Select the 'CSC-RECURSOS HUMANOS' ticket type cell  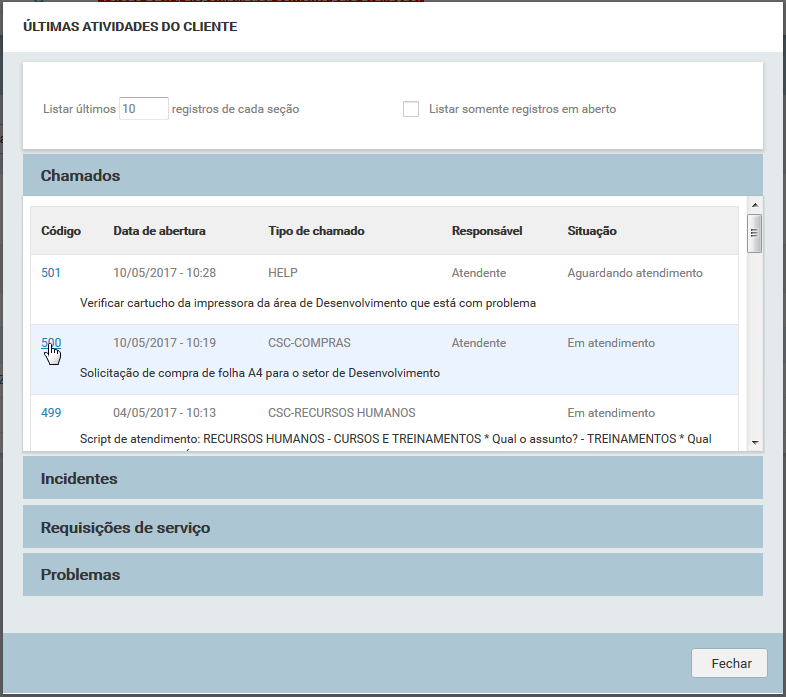(342, 413)
